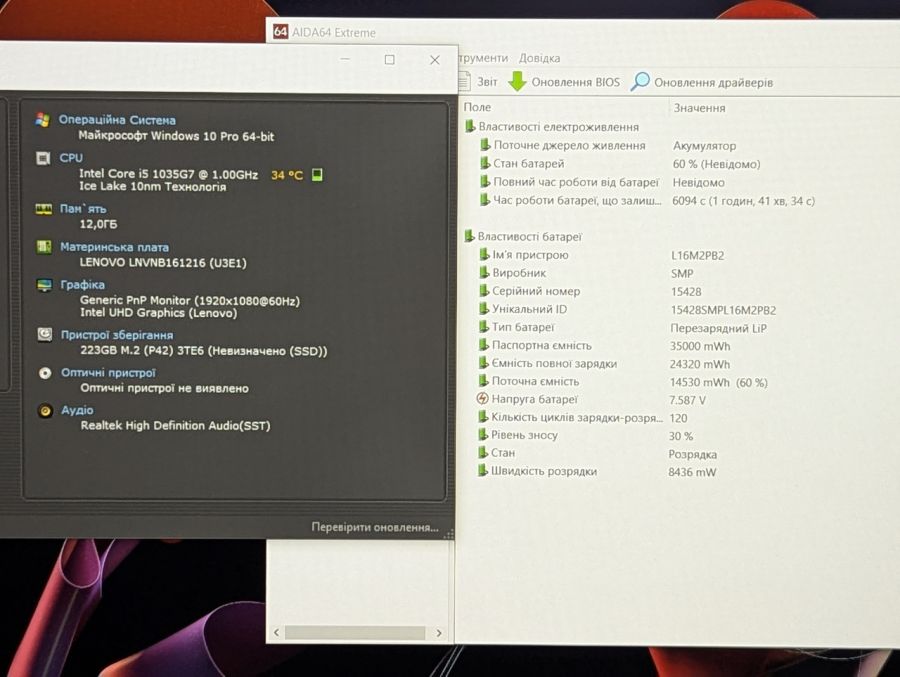Screen dimensions: 900x677
Task: Click the icon beside Унікальний ID
Action: click(484, 309)
